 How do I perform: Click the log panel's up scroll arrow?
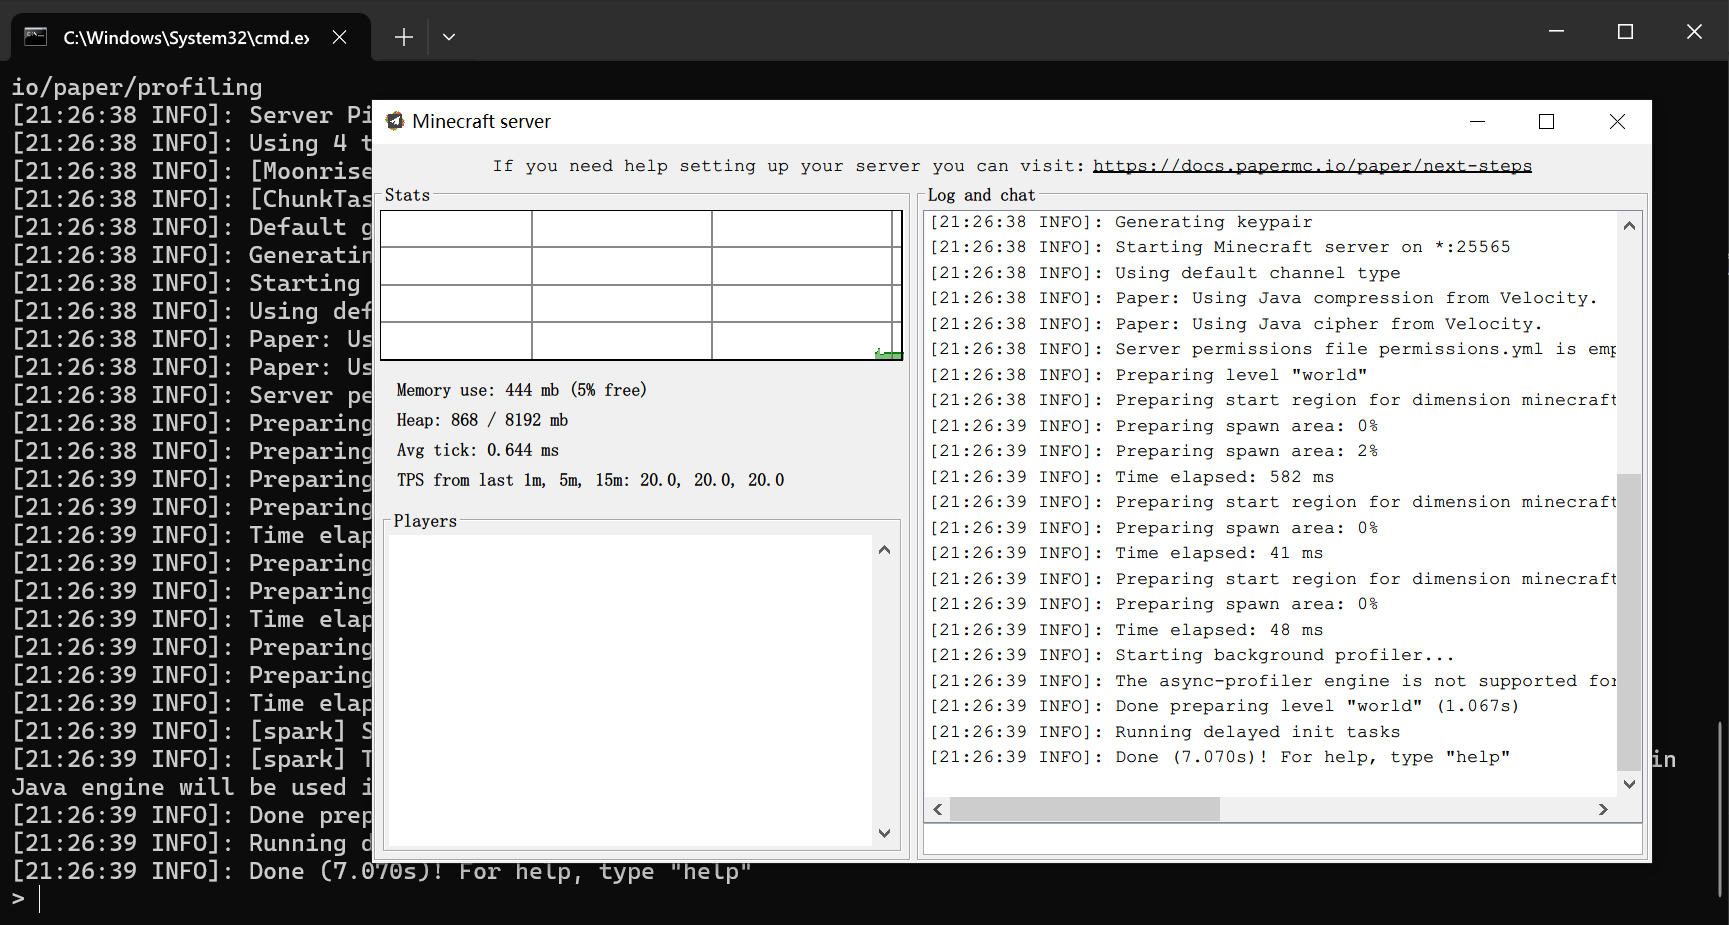pyautogui.click(x=1628, y=224)
